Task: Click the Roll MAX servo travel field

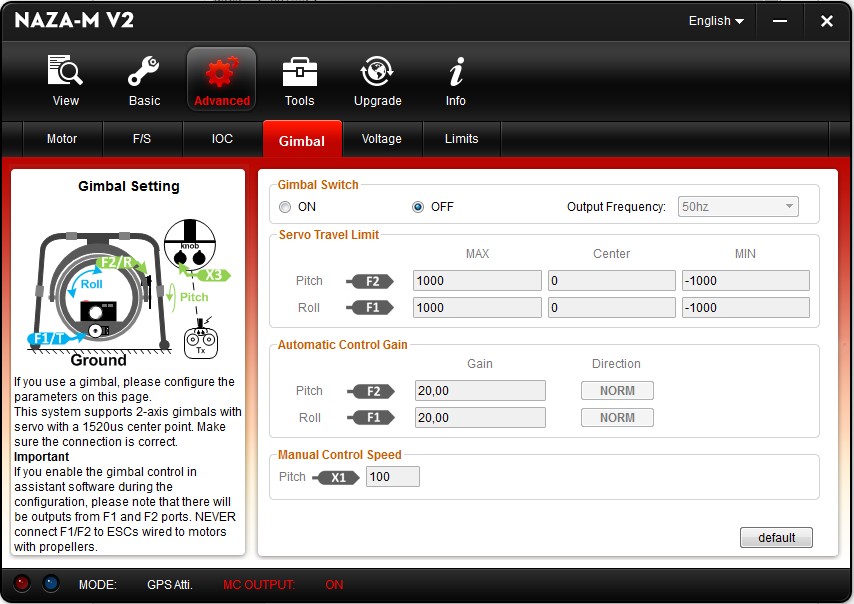Action: 477,307
